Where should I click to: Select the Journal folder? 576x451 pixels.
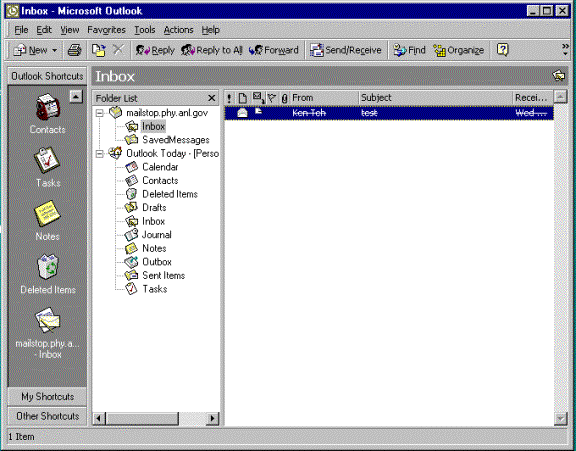[x=156, y=235]
